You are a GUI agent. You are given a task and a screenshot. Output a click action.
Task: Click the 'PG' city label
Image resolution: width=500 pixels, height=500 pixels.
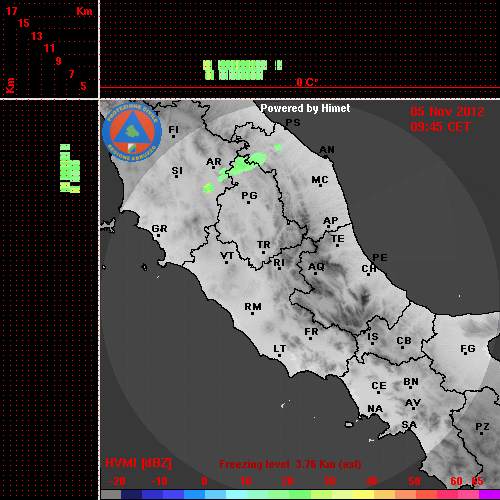pos(249,195)
